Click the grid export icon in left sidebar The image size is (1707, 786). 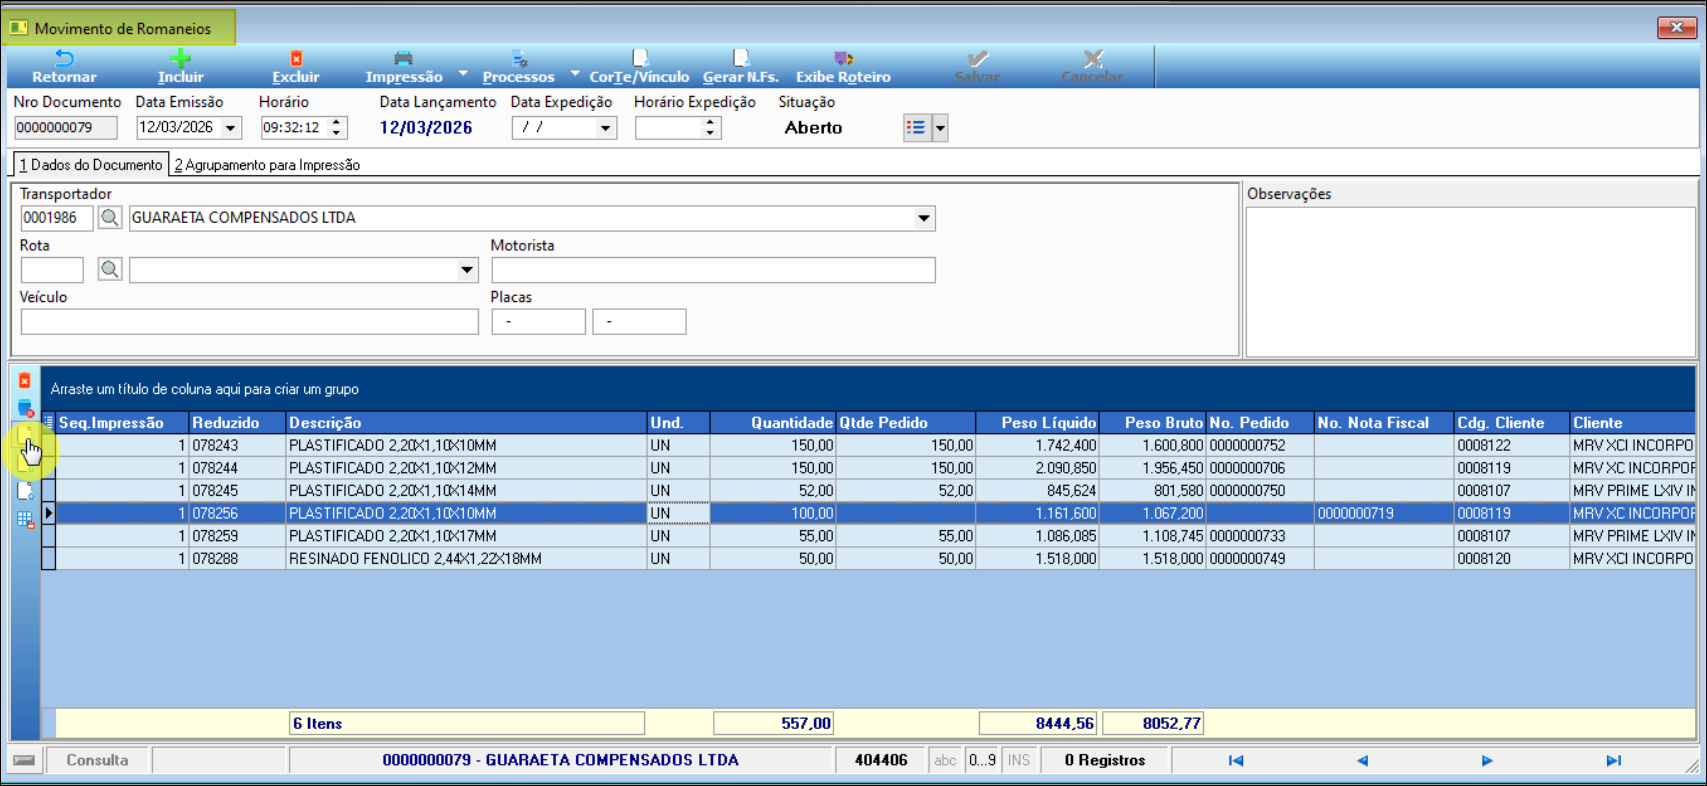point(25,519)
